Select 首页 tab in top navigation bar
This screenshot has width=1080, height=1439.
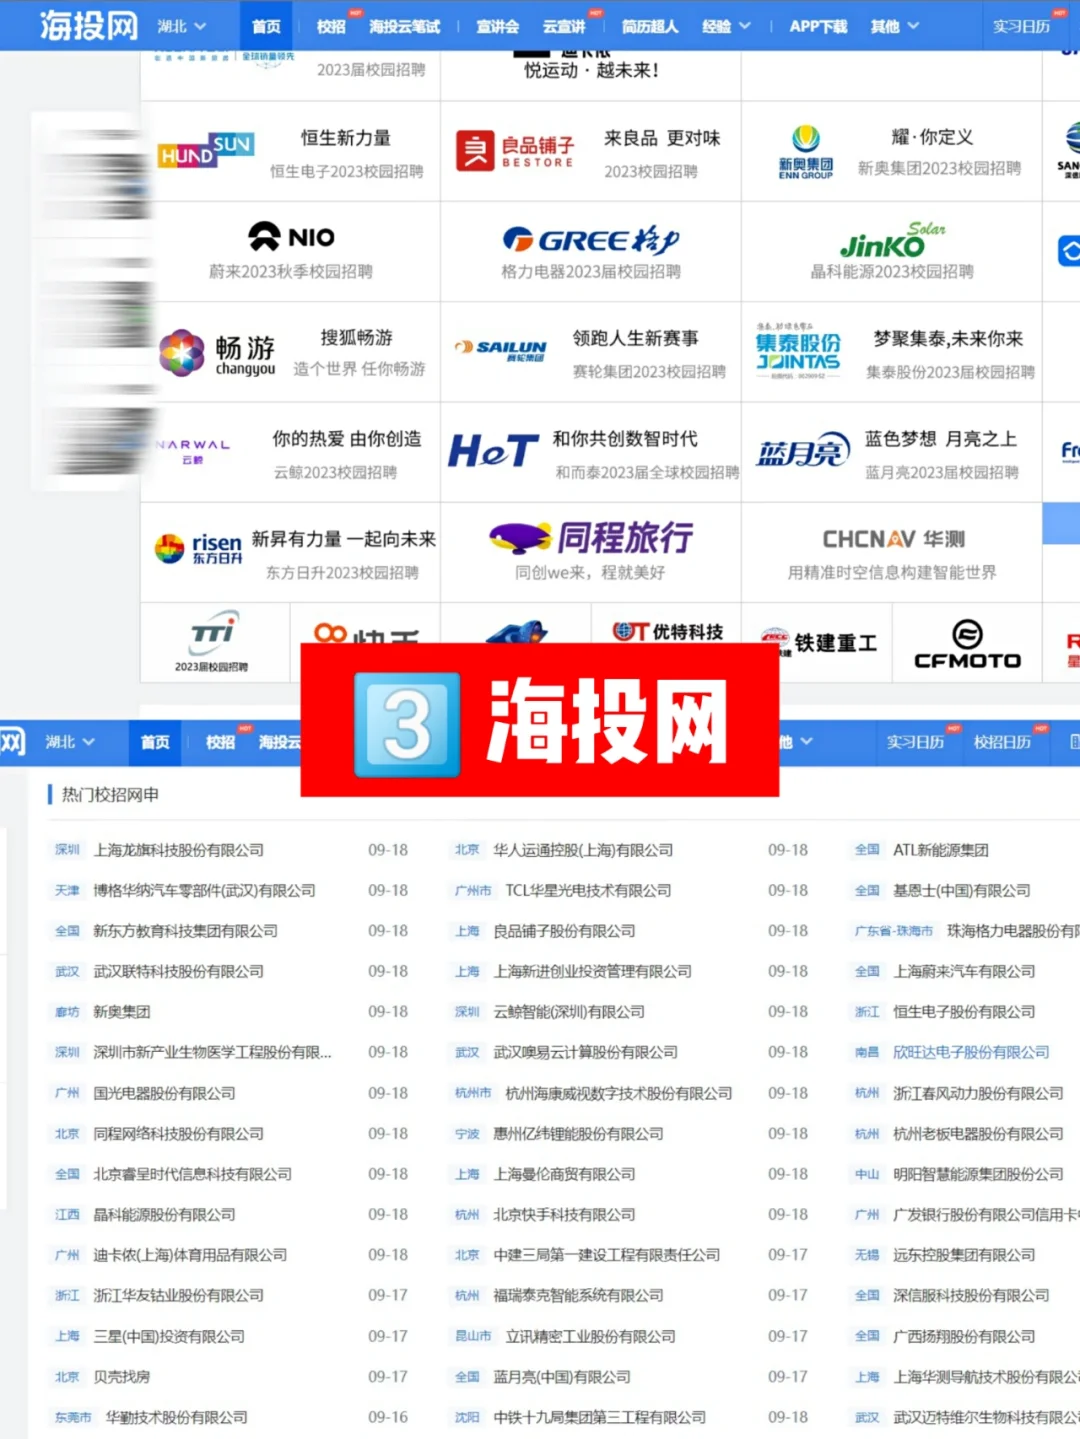(266, 26)
